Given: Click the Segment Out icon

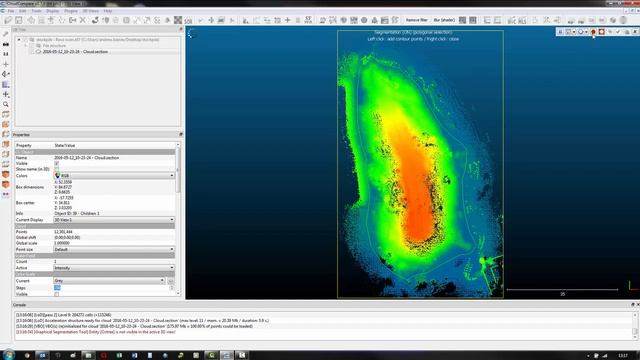Looking at the screenshot, I should coord(602,32).
